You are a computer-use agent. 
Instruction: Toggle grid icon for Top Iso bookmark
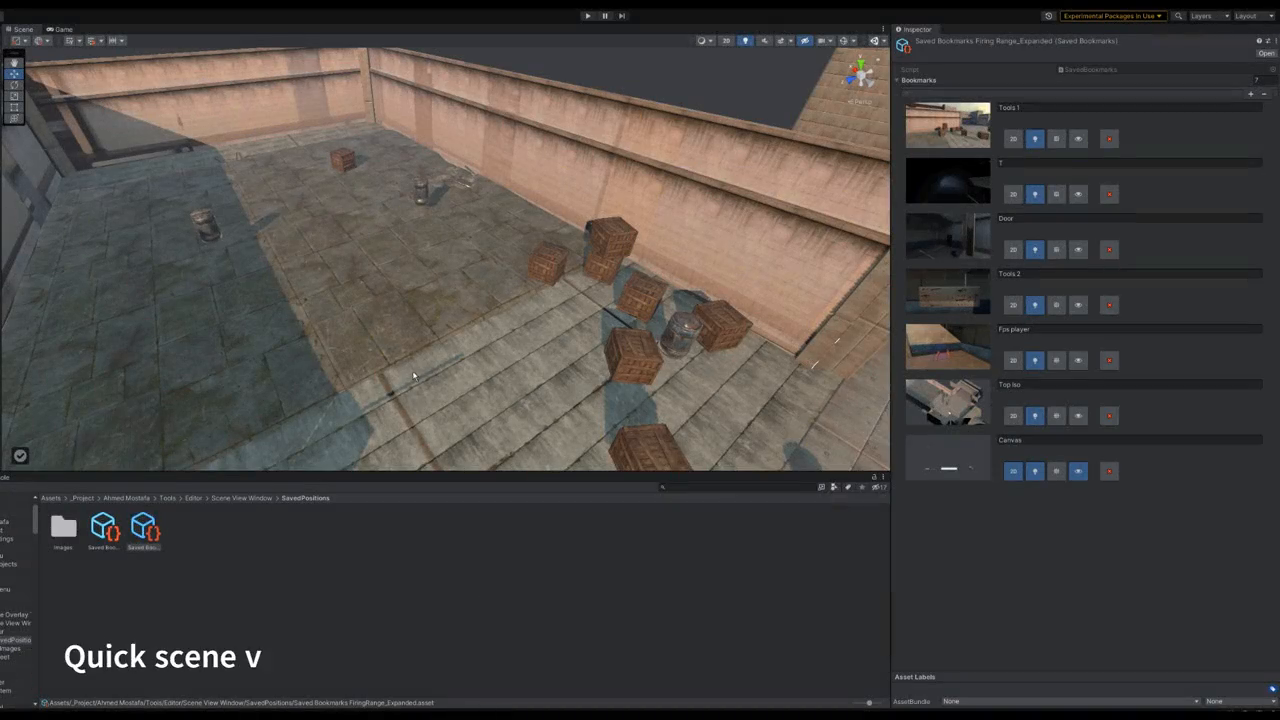point(1057,416)
